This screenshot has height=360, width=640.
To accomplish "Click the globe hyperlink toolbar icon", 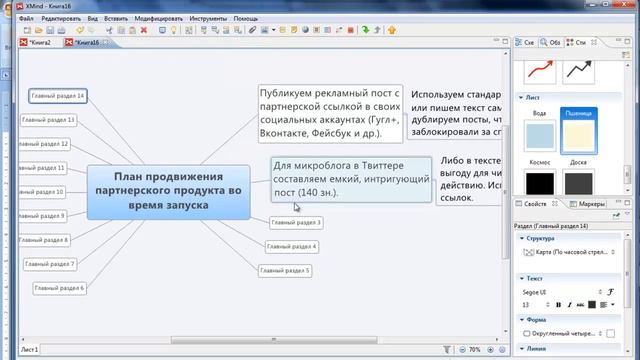I will (x=305, y=30).
